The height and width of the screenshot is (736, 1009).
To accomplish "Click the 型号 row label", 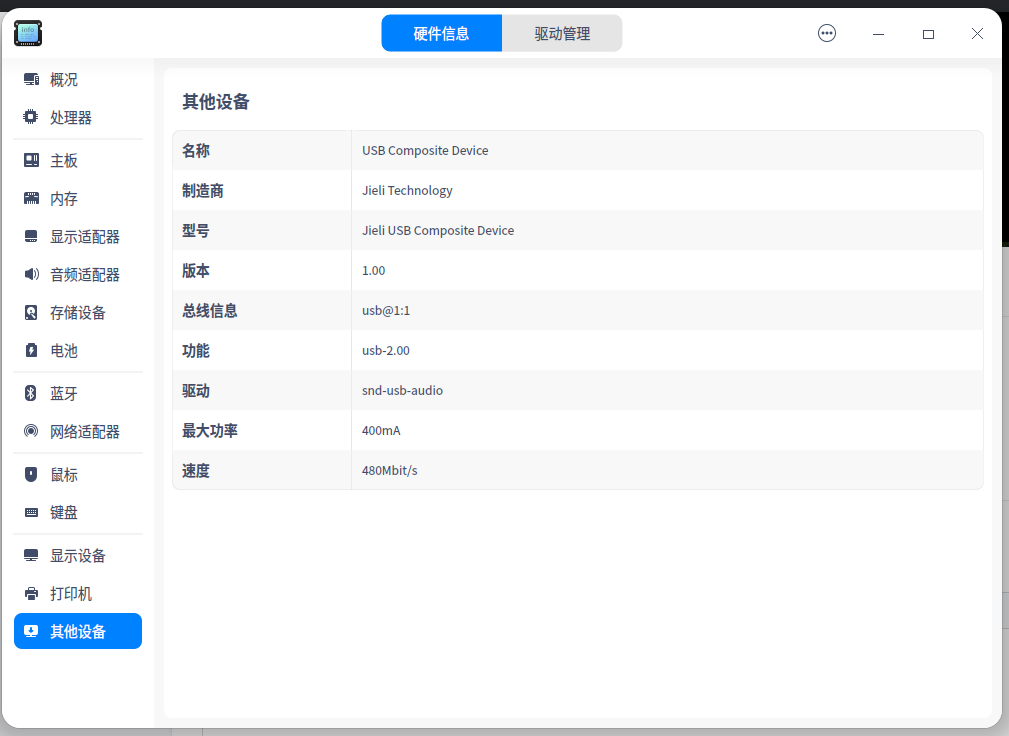I will 196,230.
